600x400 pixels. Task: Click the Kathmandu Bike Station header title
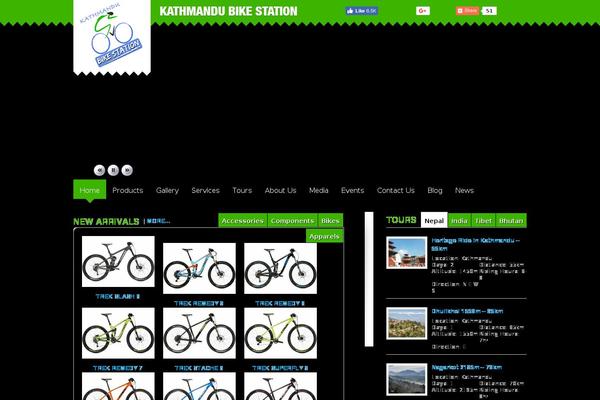[x=228, y=11]
